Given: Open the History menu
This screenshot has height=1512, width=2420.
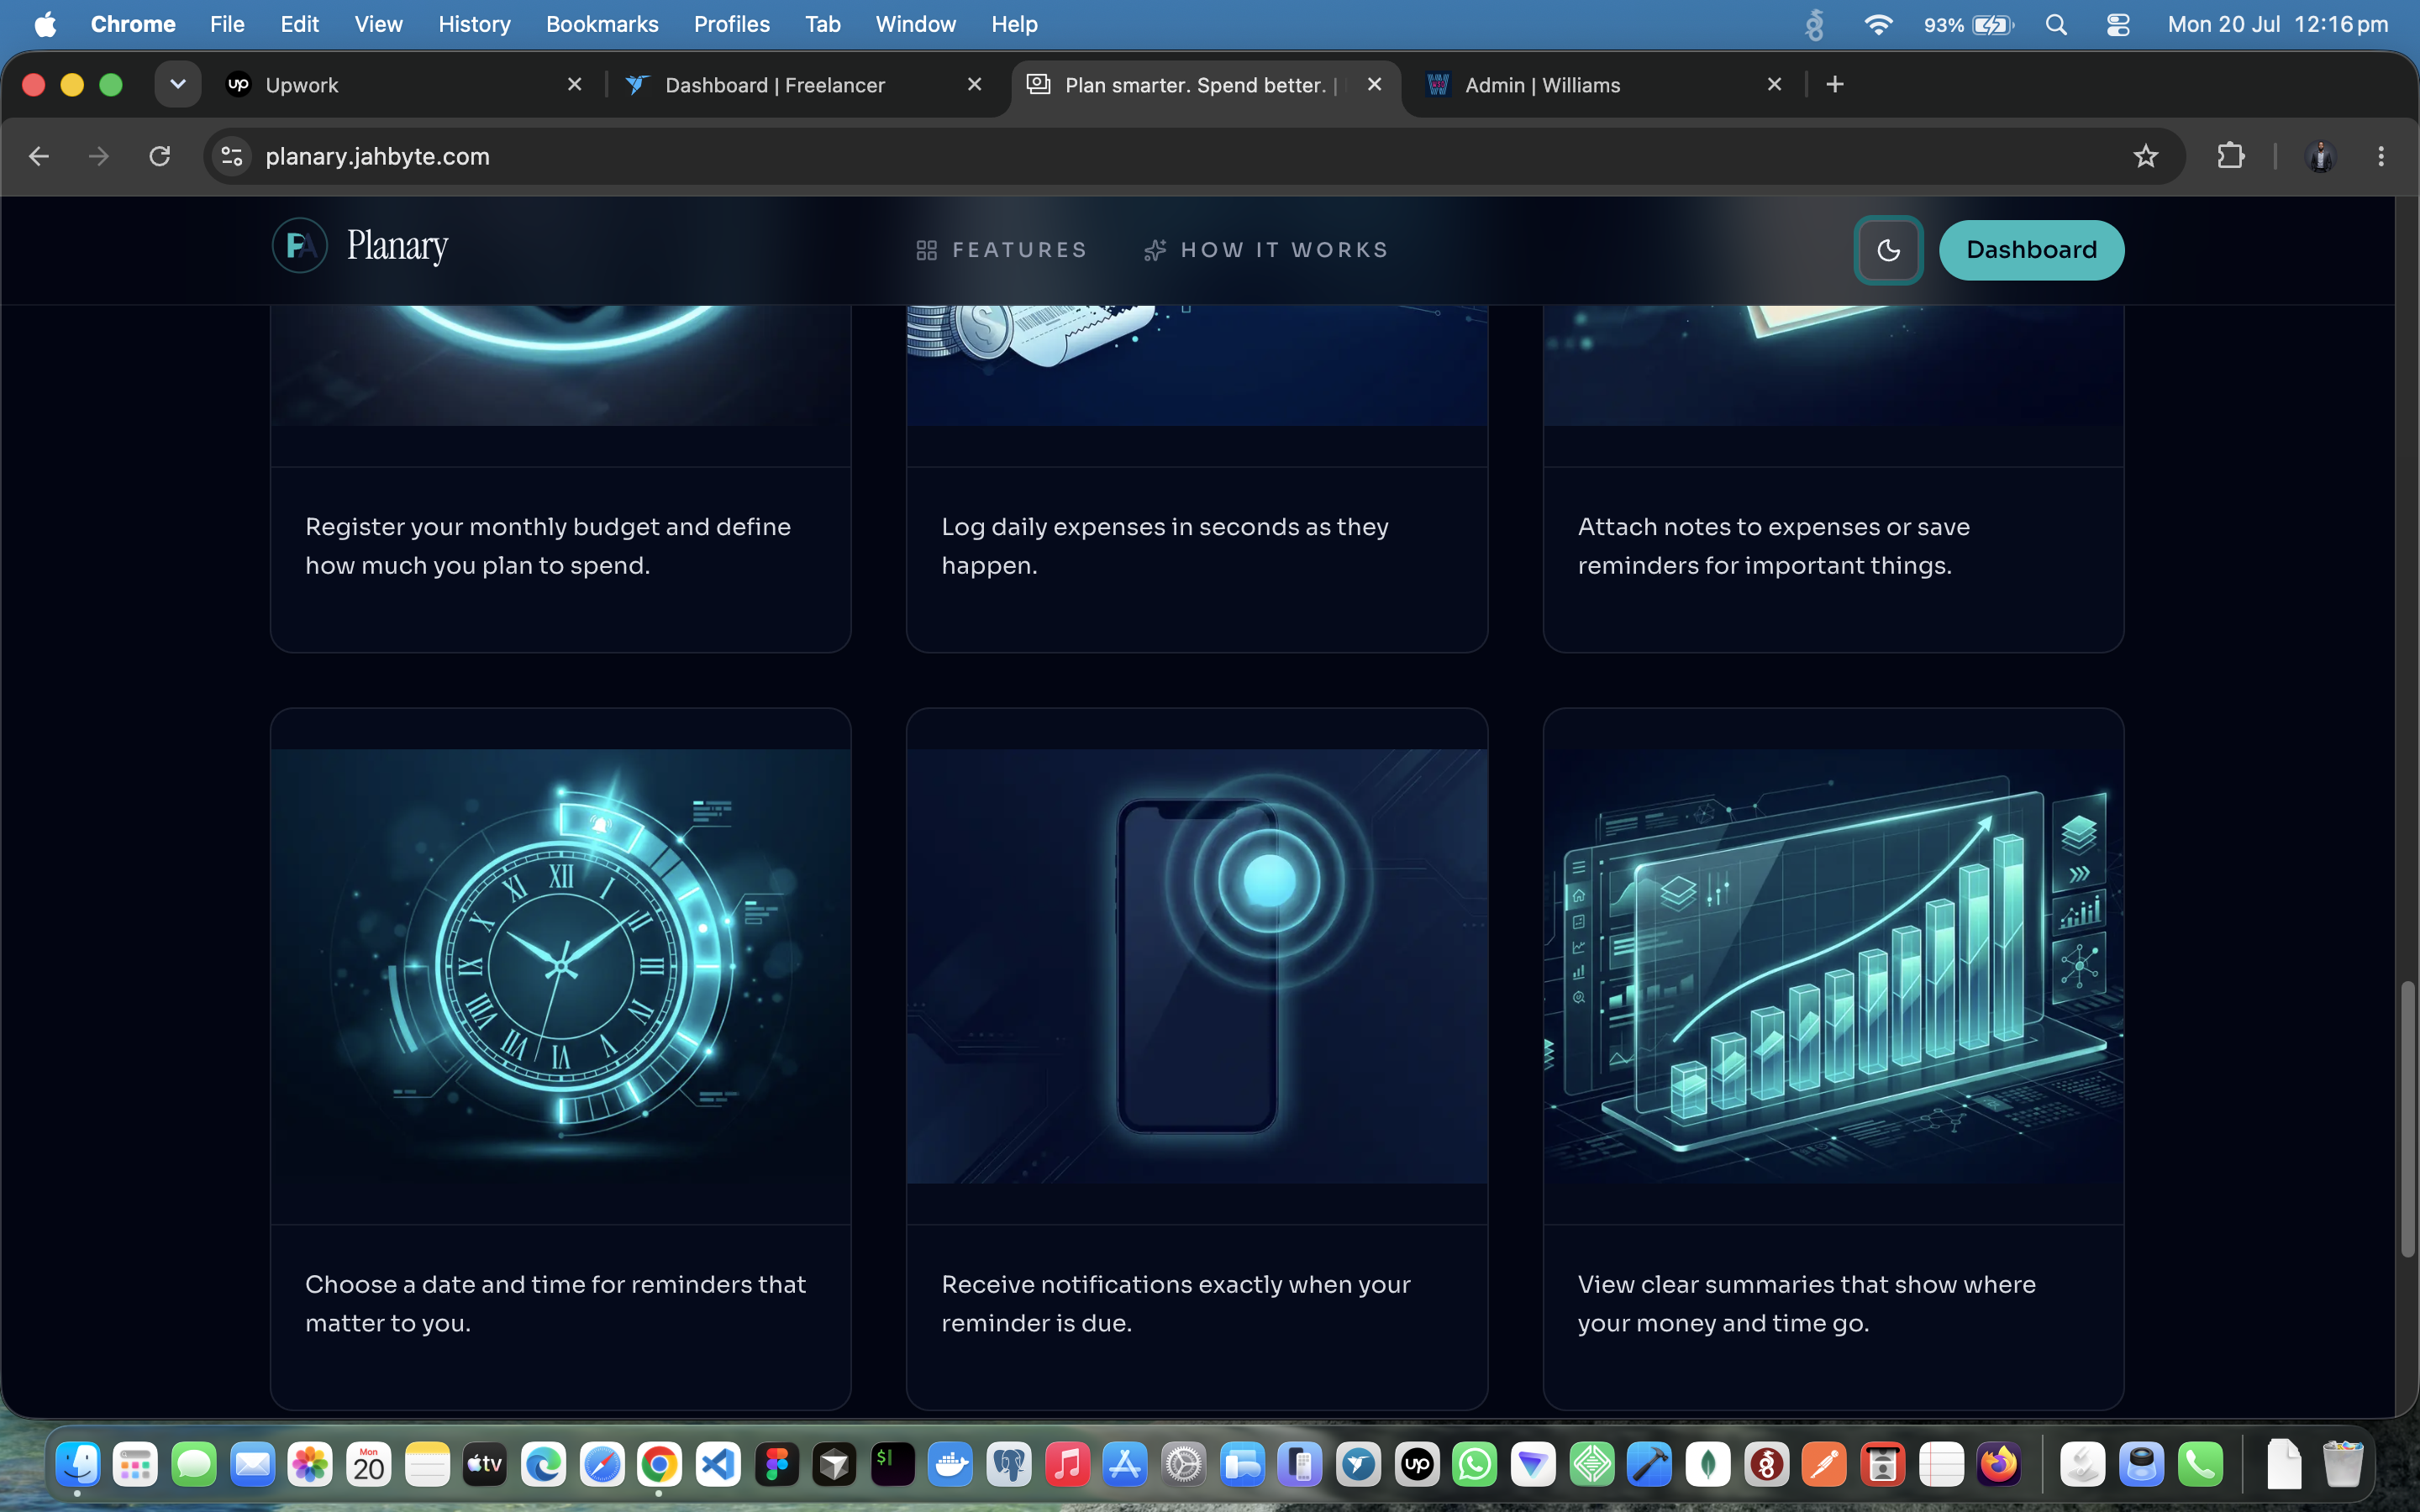Looking at the screenshot, I should pyautogui.click(x=474, y=24).
